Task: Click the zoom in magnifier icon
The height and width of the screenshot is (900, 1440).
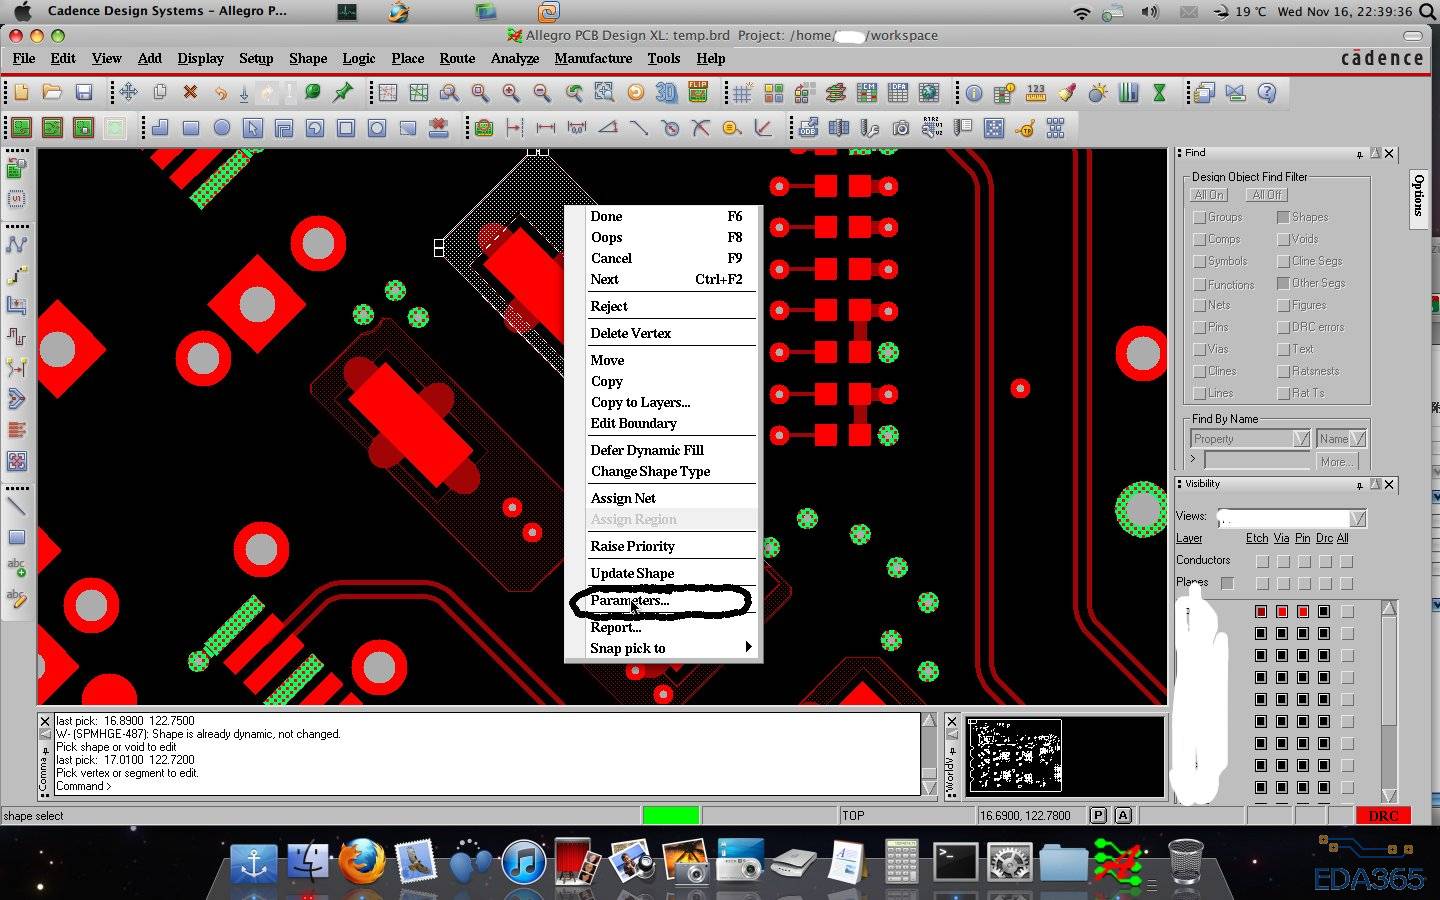Action: pyautogui.click(x=511, y=93)
